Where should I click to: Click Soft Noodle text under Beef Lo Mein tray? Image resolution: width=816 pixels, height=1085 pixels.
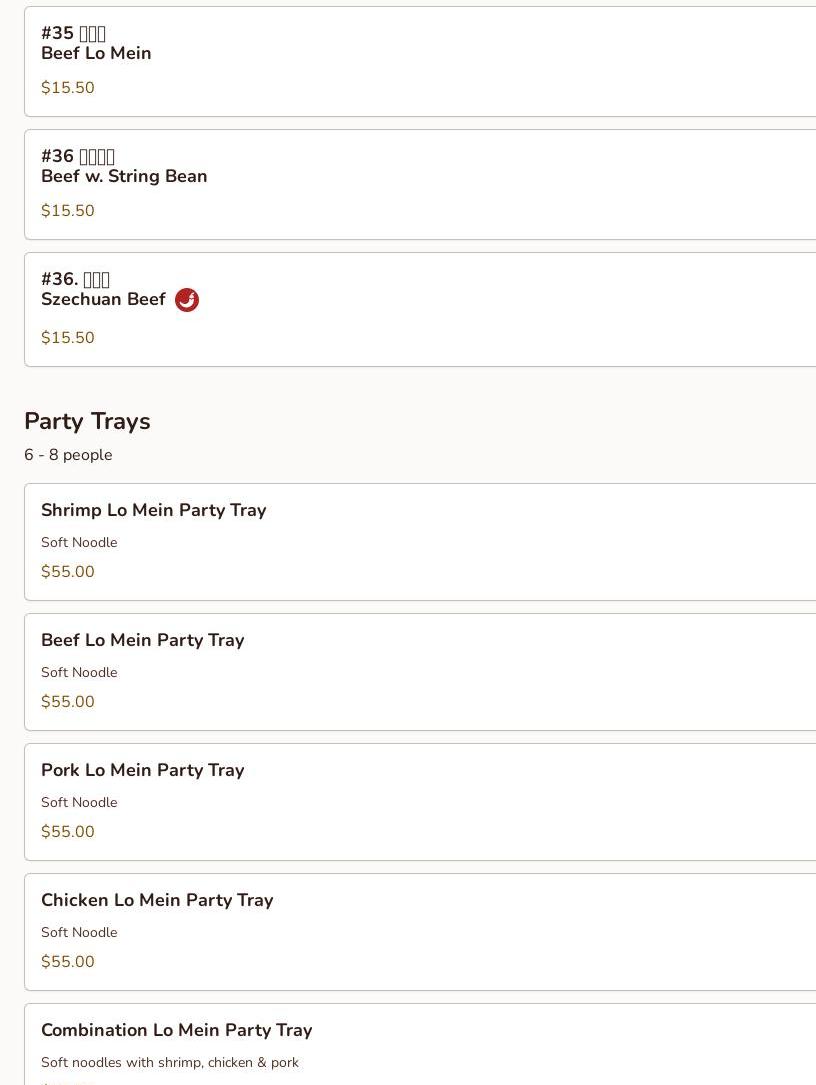tap(79, 672)
